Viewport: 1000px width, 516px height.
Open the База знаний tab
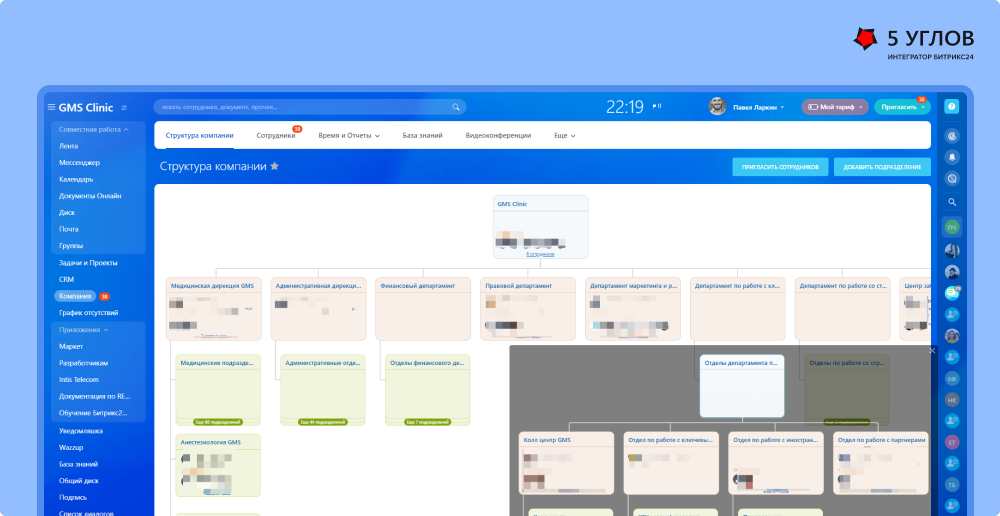click(x=422, y=135)
